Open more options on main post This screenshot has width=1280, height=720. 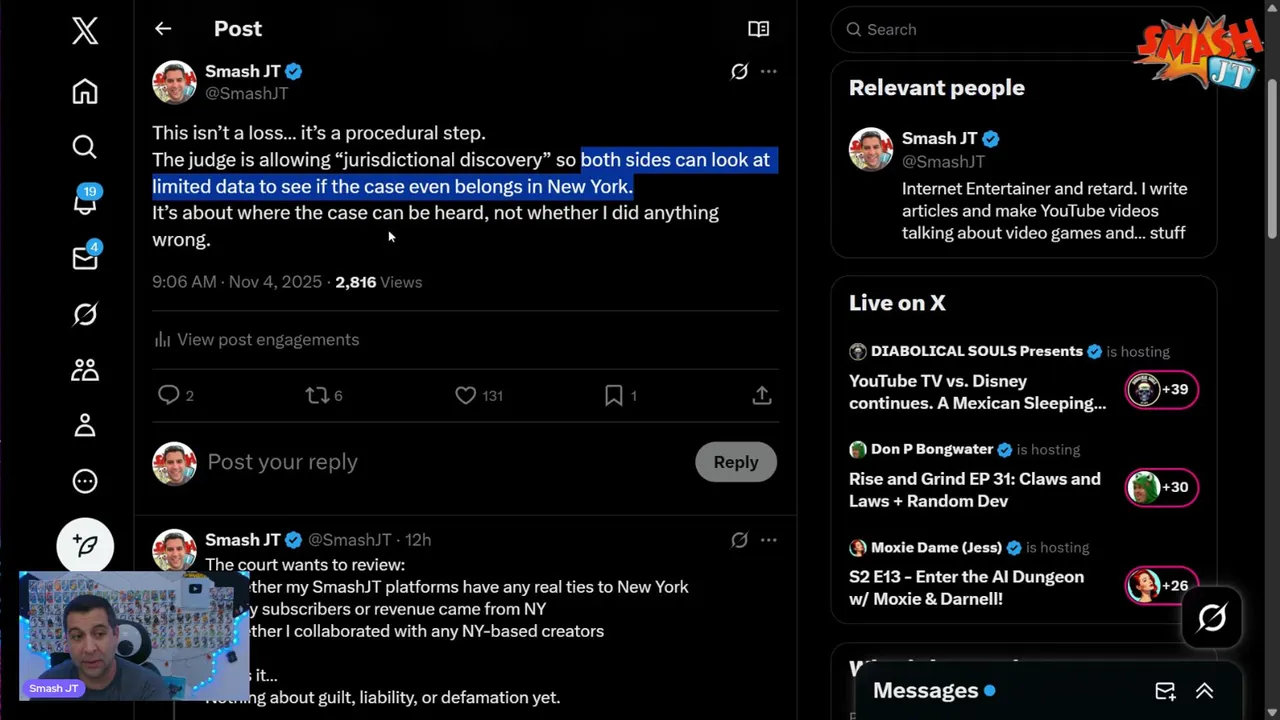[768, 71]
